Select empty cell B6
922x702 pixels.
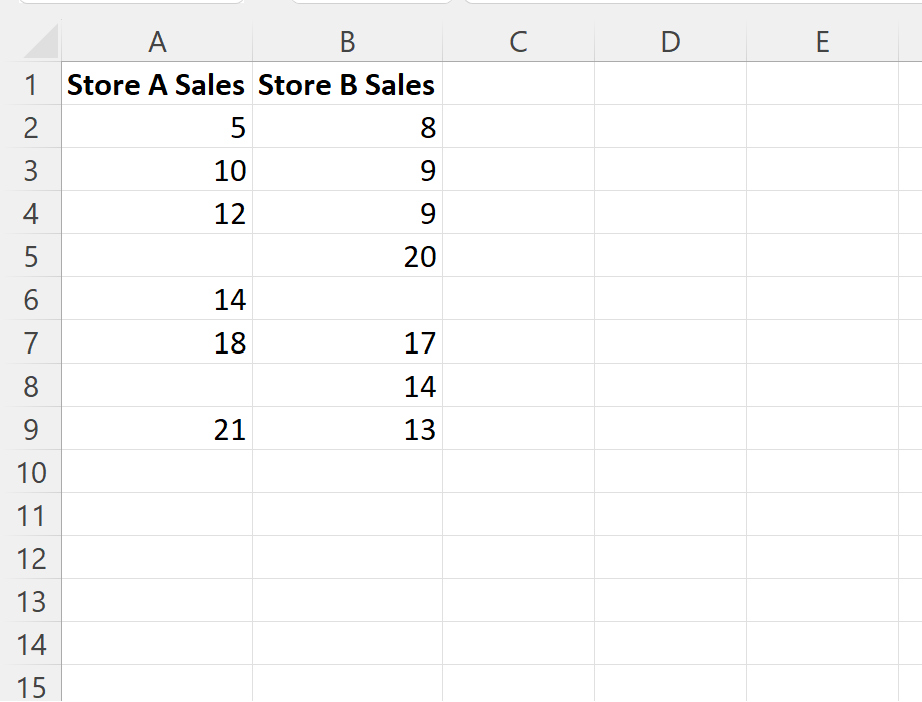347,299
